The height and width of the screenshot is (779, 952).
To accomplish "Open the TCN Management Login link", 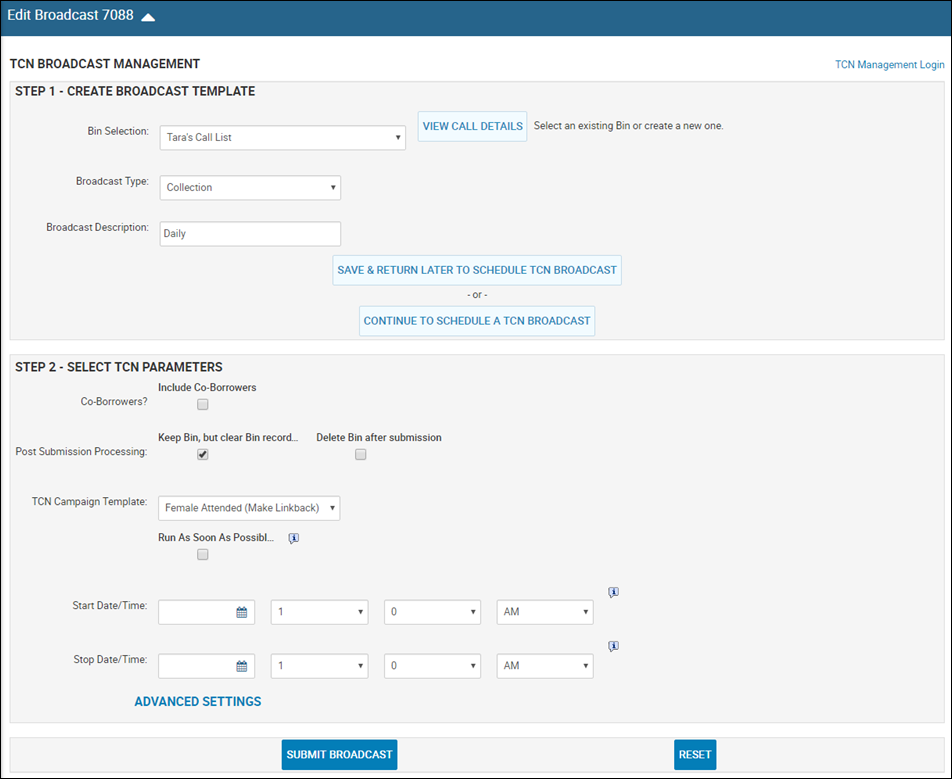I will tap(889, 64).
